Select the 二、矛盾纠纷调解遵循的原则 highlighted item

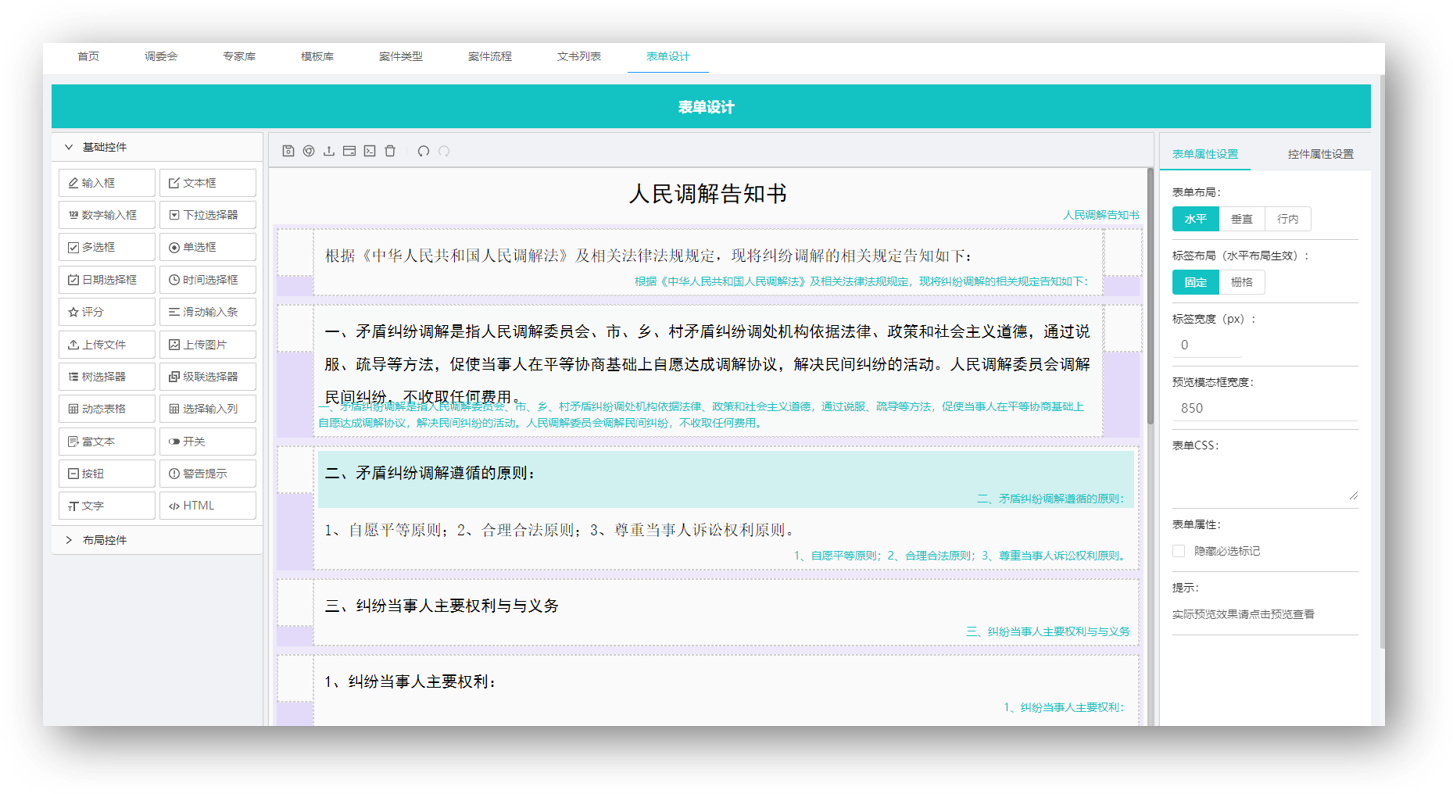pyautogui.click(x=726, y=479)
